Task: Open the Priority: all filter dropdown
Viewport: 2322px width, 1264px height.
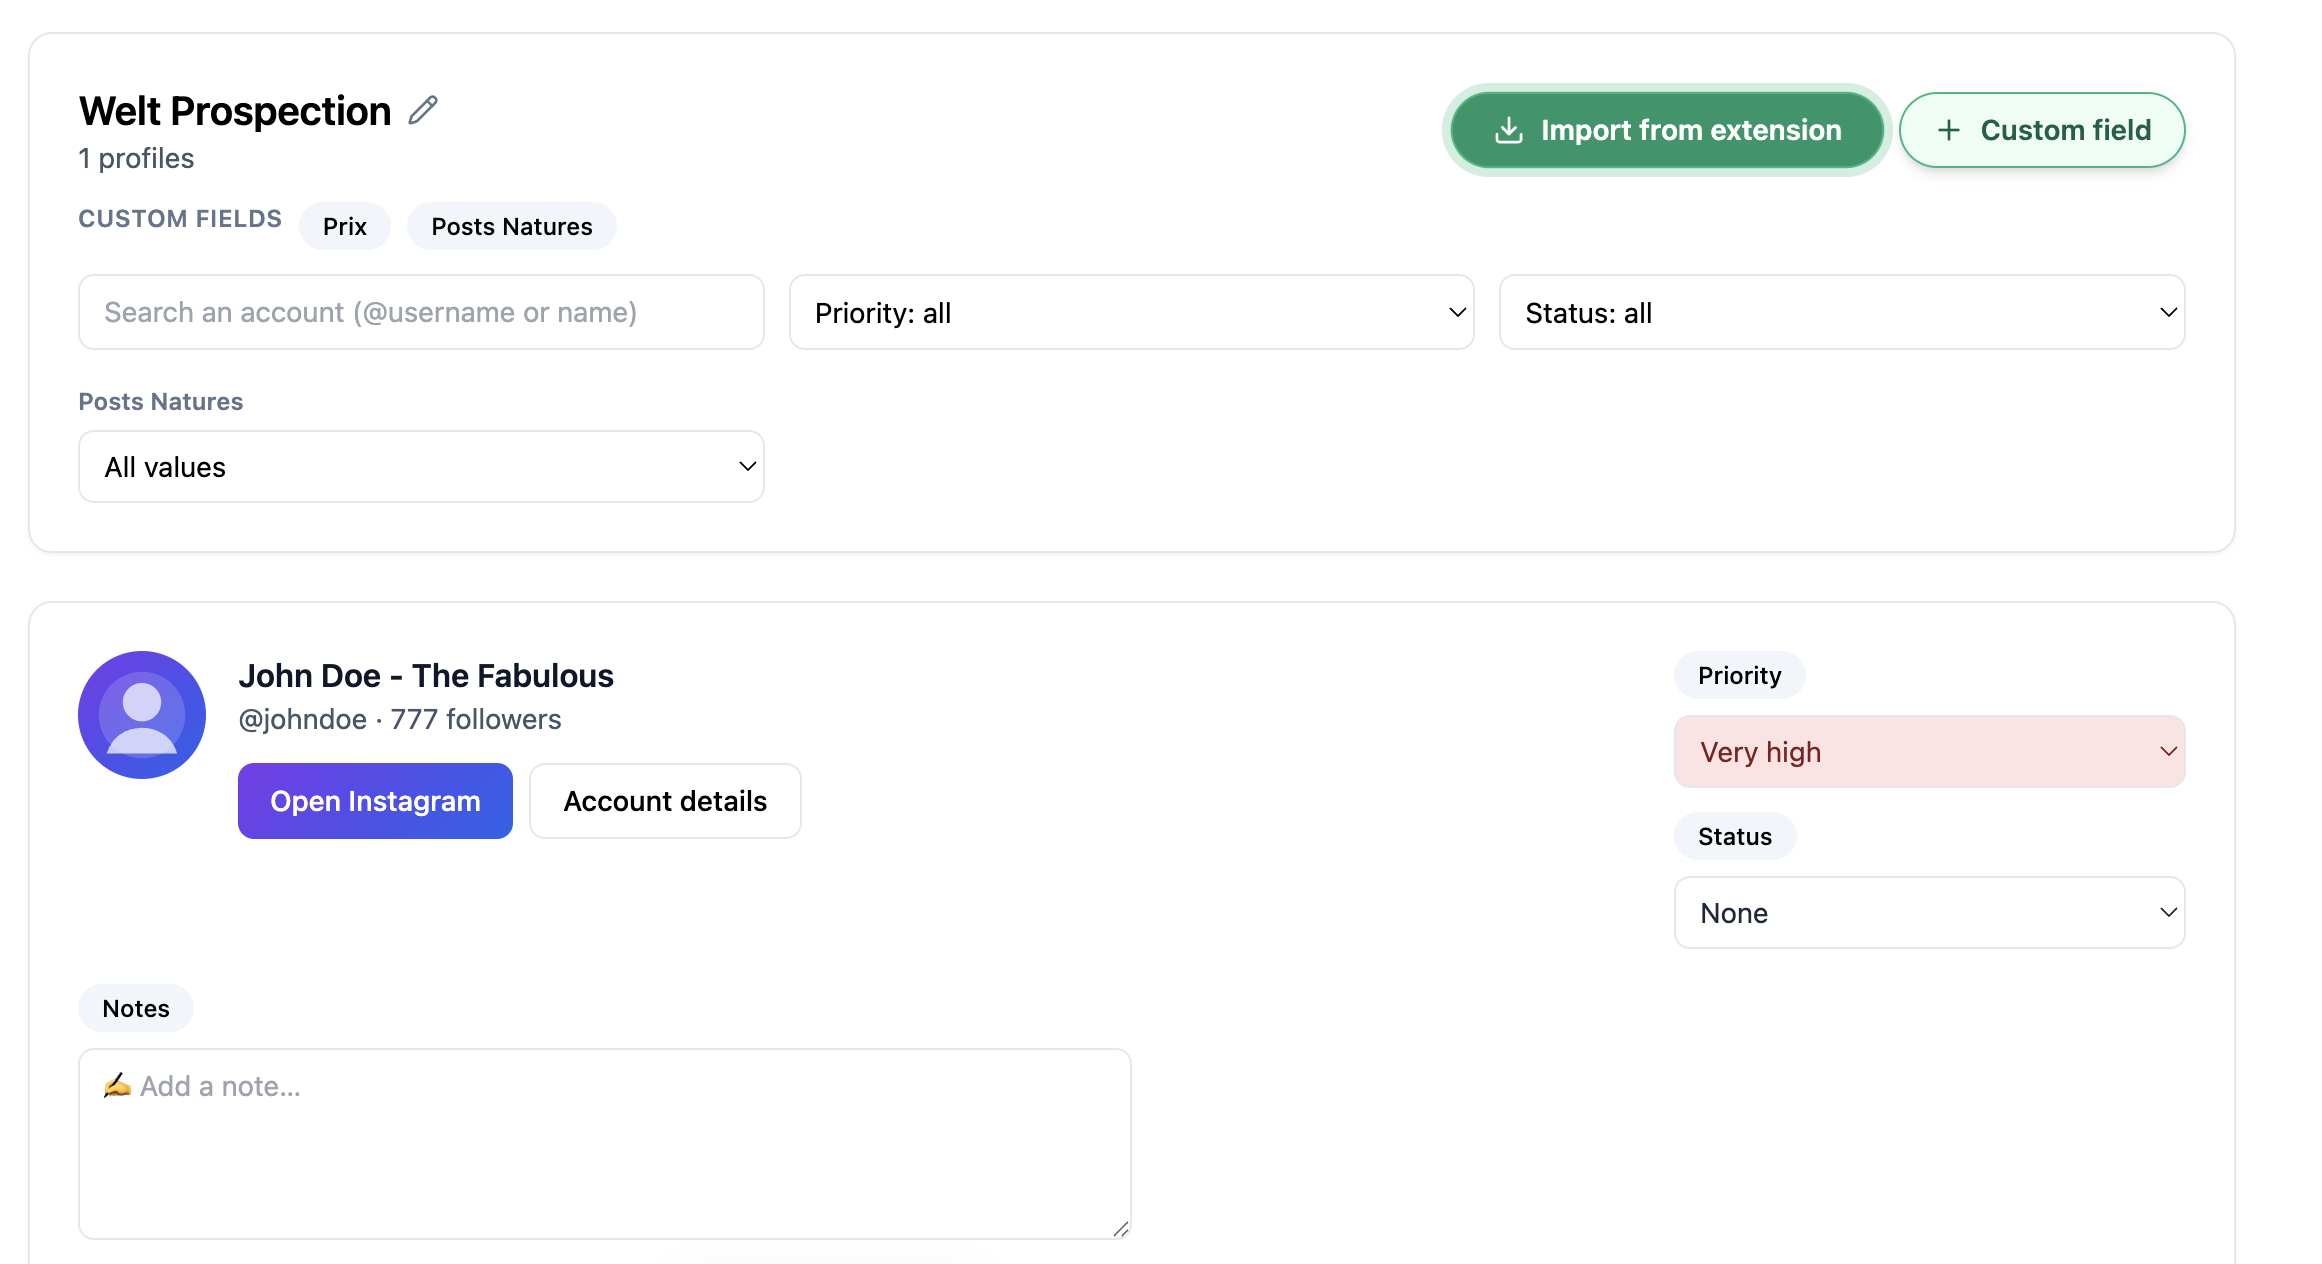Action: pos(1130,312)
